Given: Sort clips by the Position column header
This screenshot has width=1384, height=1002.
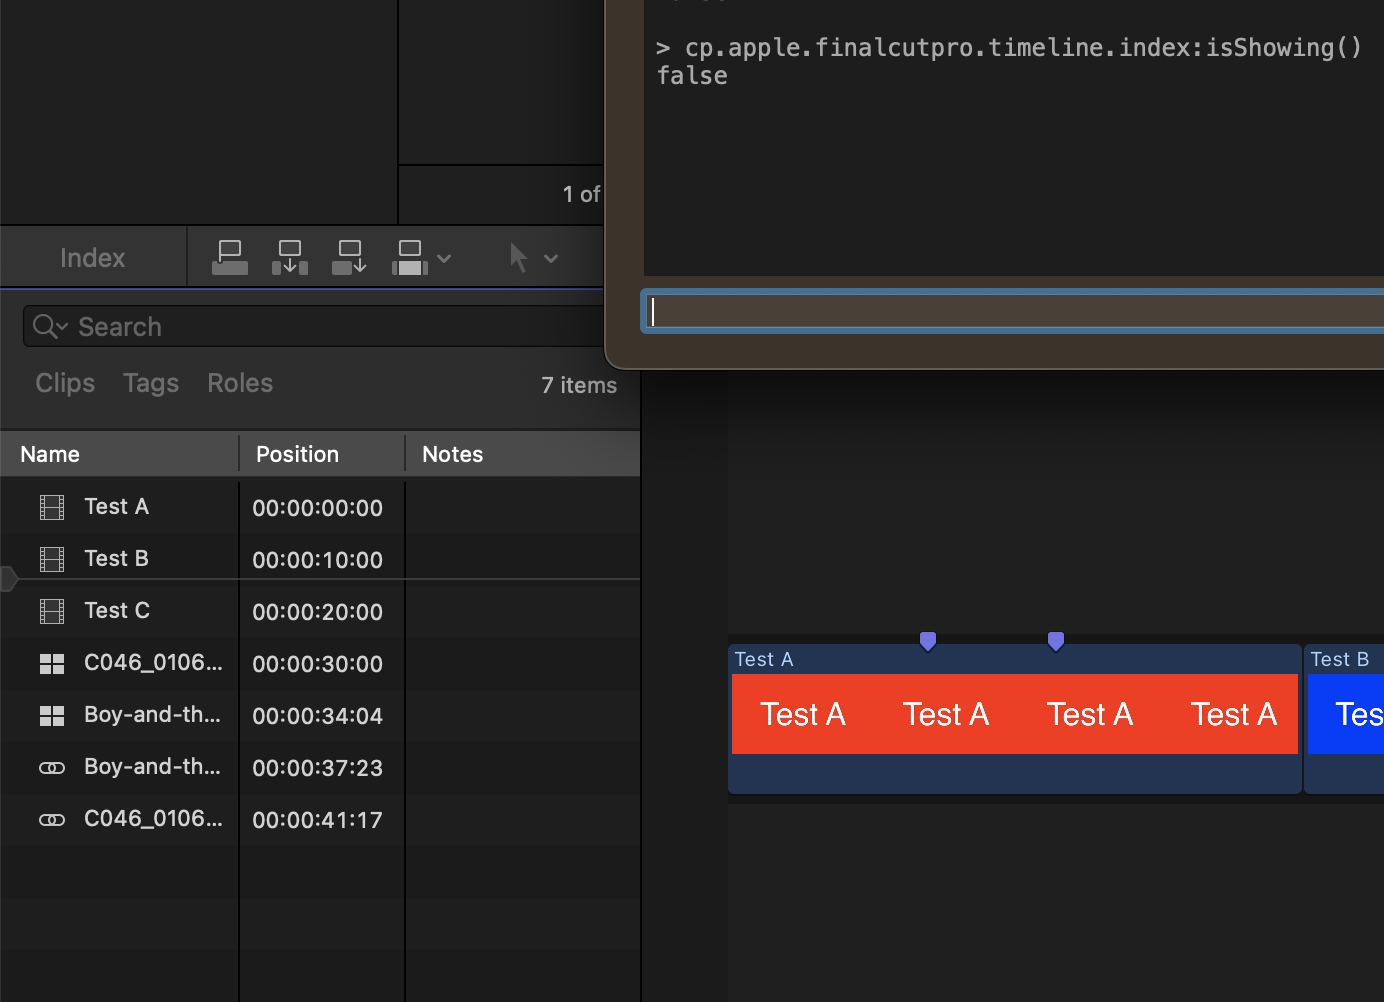Looking at the screenshot, I should 297,453.
